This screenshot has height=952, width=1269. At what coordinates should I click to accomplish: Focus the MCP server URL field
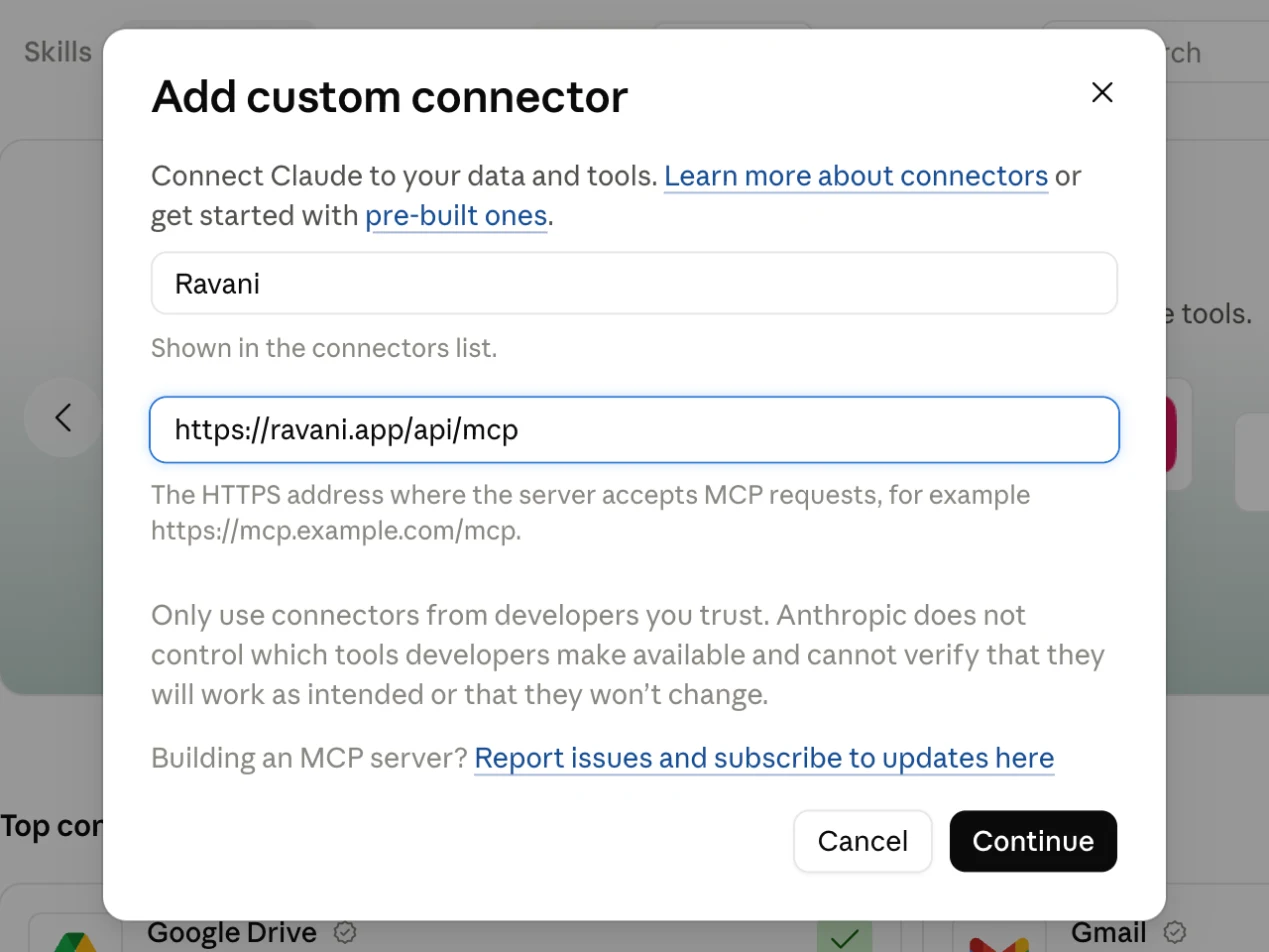click(634, 430)
